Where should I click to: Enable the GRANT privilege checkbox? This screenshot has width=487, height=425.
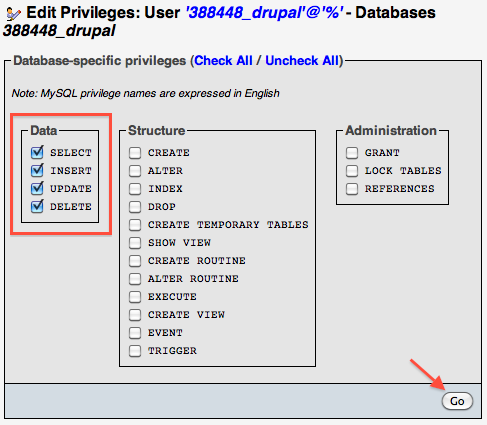pos(352,153)
